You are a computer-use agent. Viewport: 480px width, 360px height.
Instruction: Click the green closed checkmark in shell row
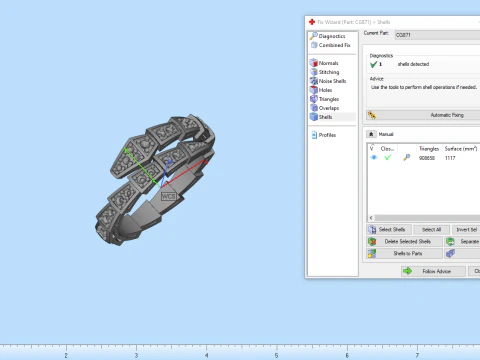(x=387, y=157)
